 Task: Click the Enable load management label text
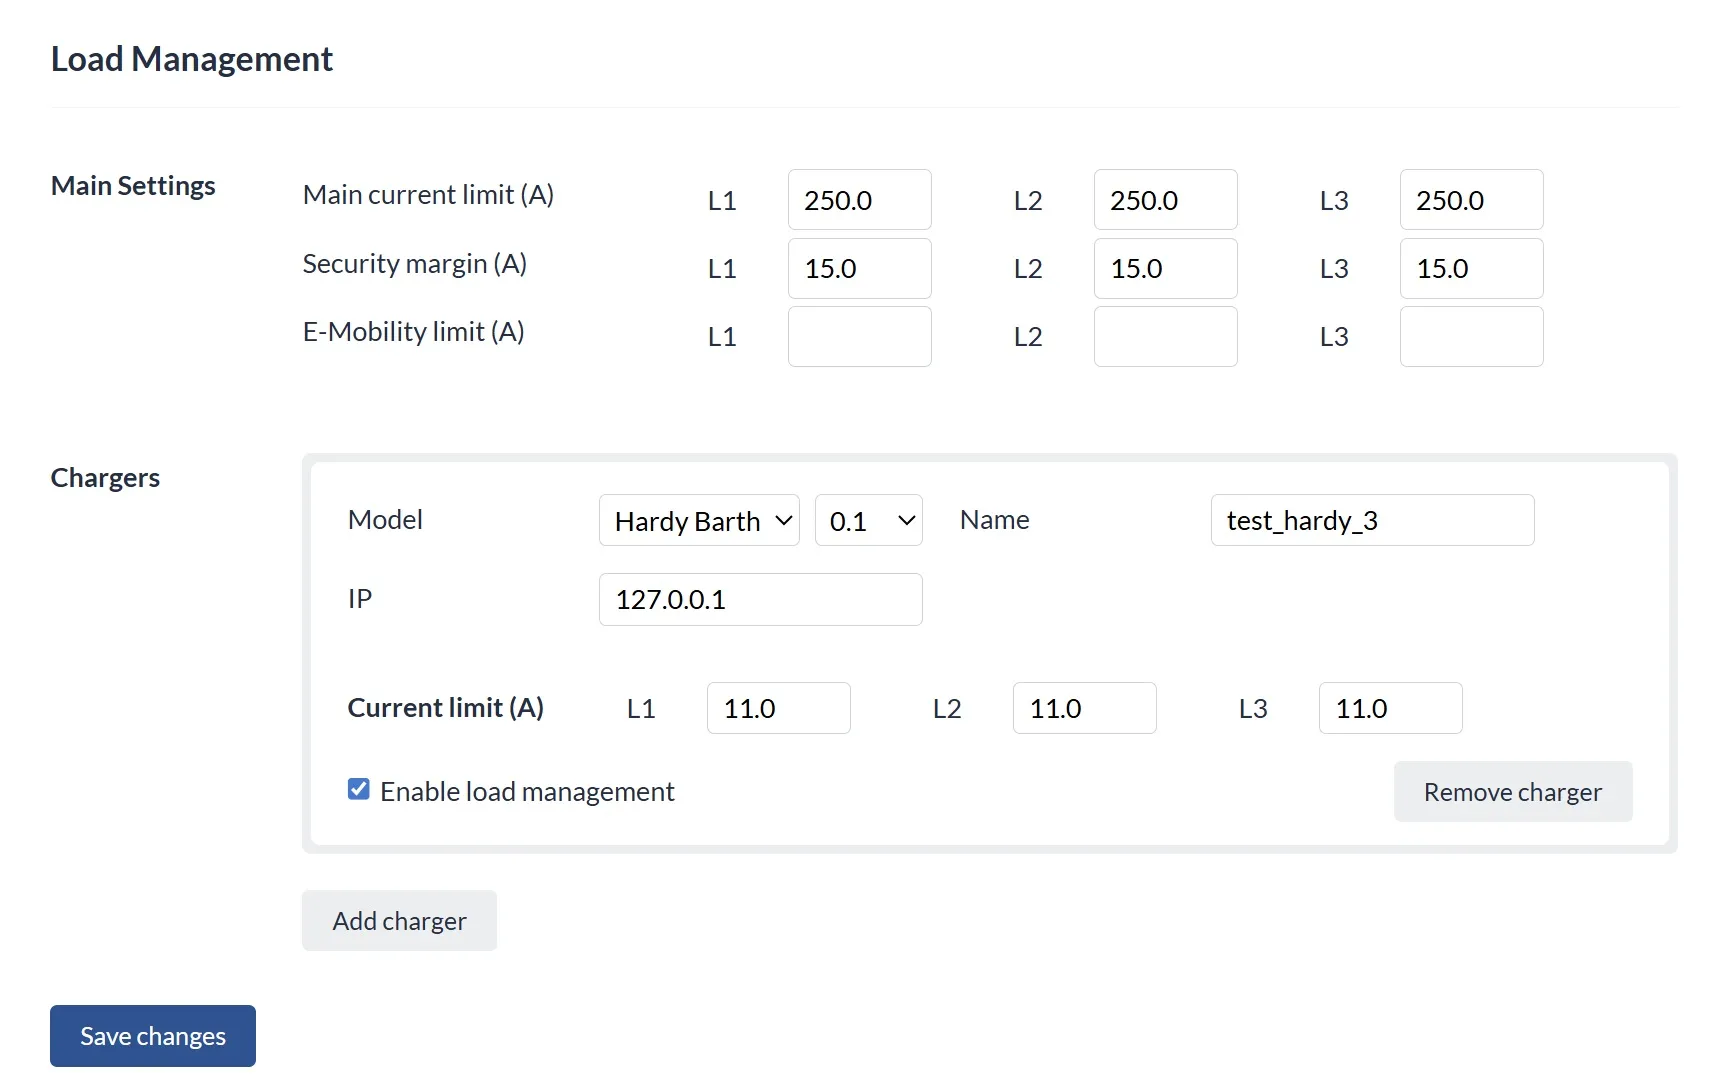point(527,791)
